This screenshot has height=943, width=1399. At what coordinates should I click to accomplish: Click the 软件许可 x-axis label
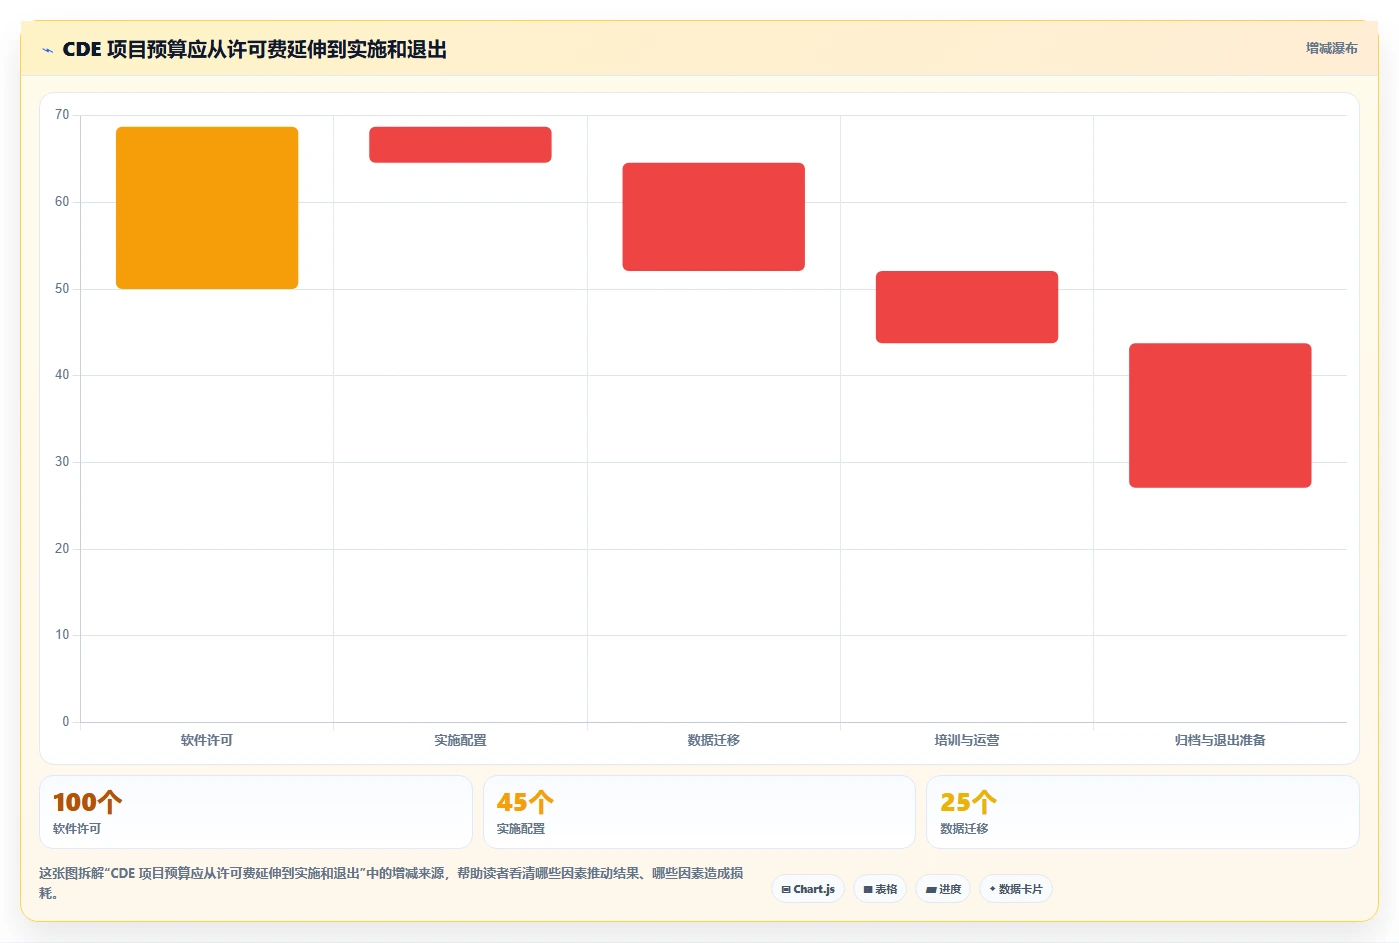(x=207, y=740)
